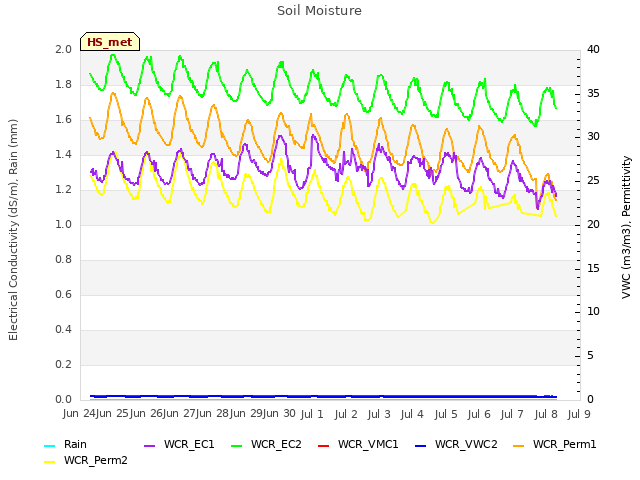Screen dimensions: 640x480
Task: Click the Jul 9 x-axis label
Action: [x=579, y=414]
